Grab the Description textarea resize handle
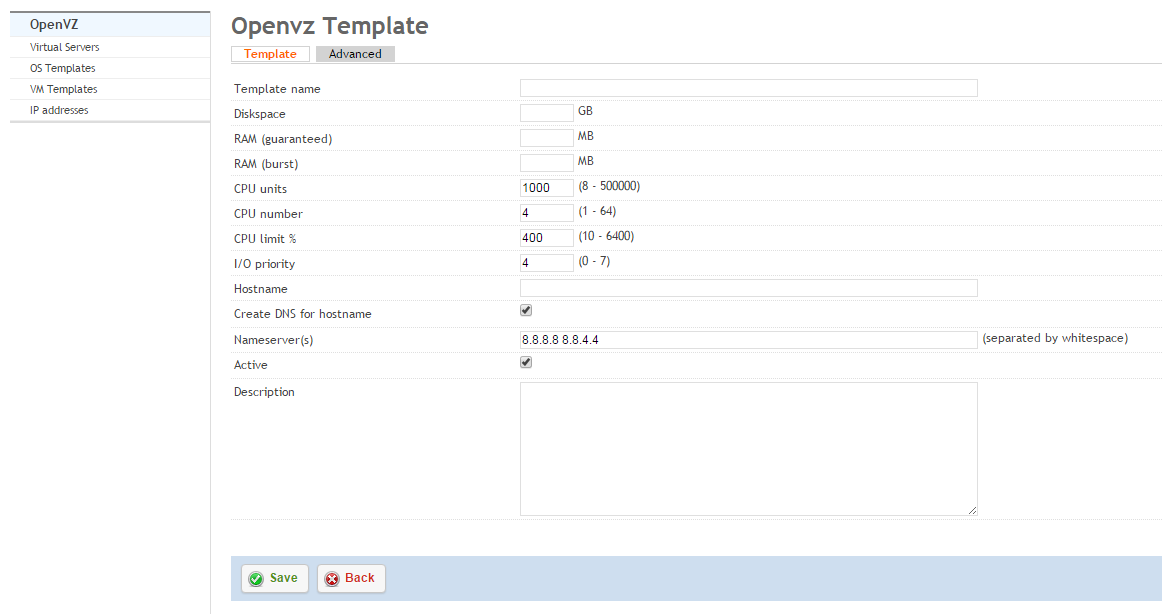The image size is (1162, 614). pos(972,510)
